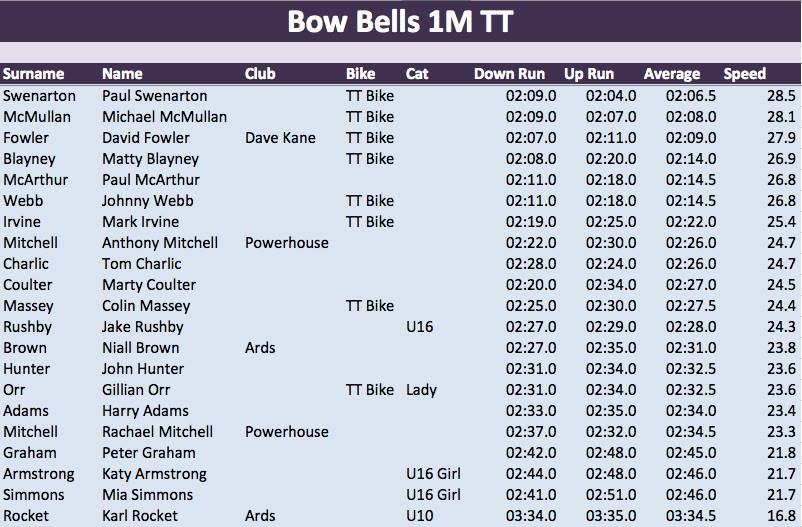This screenshot has width=802, height=527.
Task: Click the Dave Kane club cell
Action: pyautogui.click(x=280, y=138)
